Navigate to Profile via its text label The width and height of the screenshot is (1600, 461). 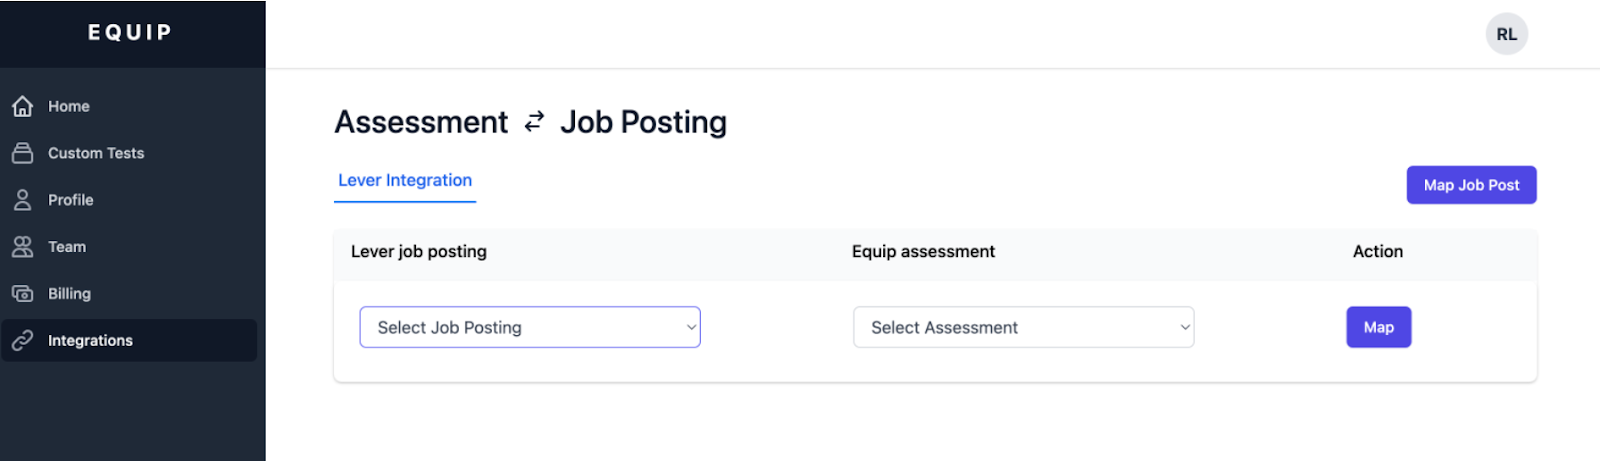tap(71, 200)
